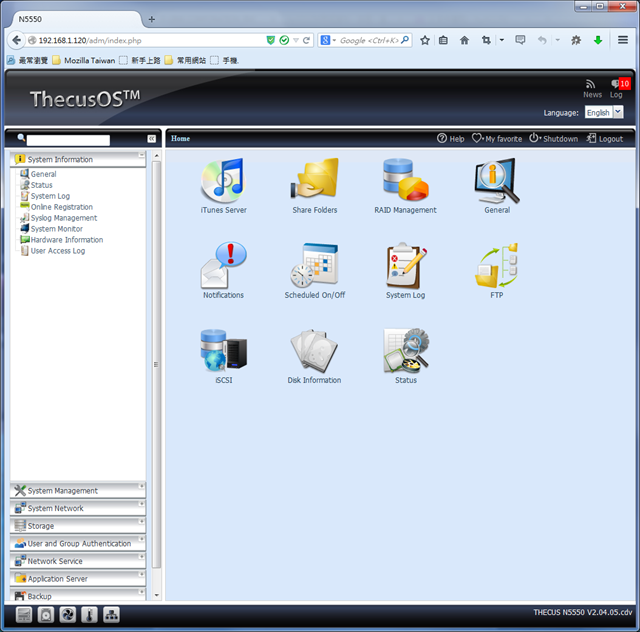Expand the Network Service section
640x632 pixels.
78,561
